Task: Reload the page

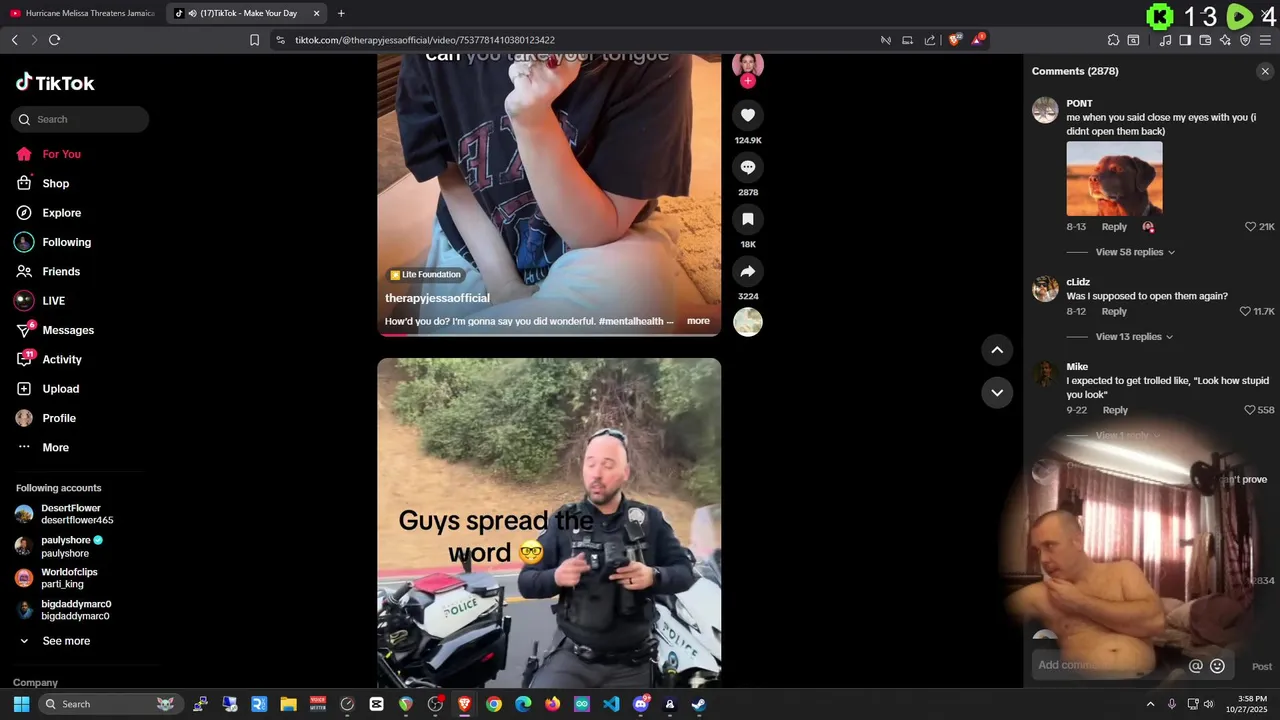Action: (55, 40)
